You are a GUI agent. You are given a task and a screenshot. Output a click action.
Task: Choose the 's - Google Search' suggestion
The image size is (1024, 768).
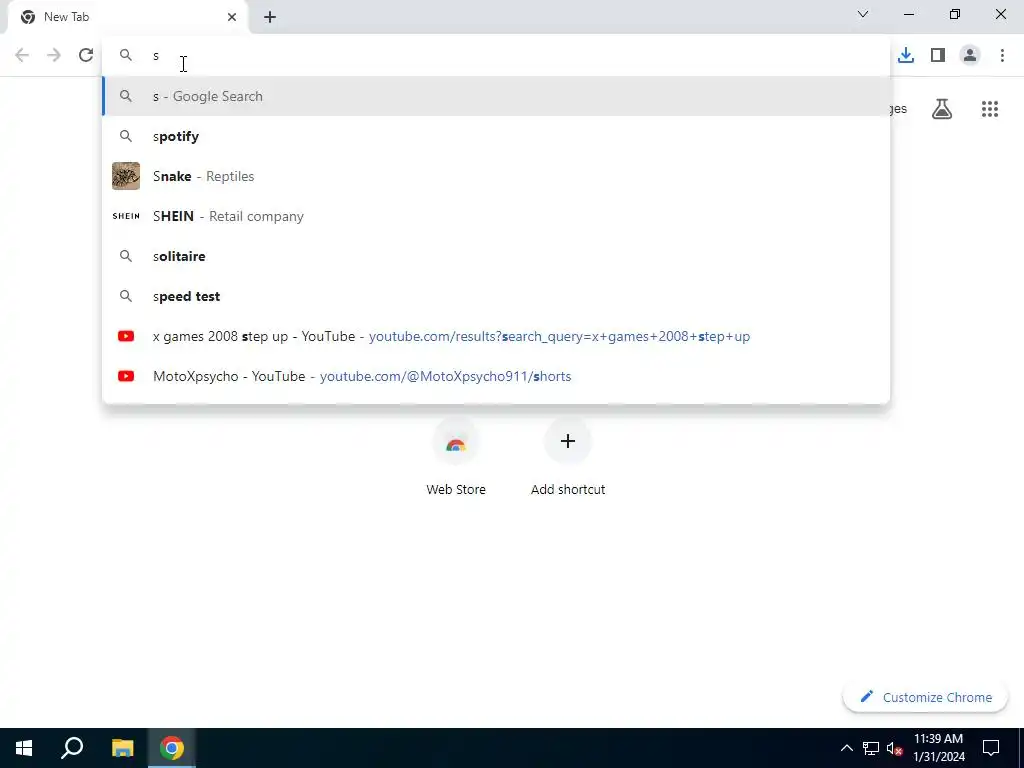pos(496,96)
